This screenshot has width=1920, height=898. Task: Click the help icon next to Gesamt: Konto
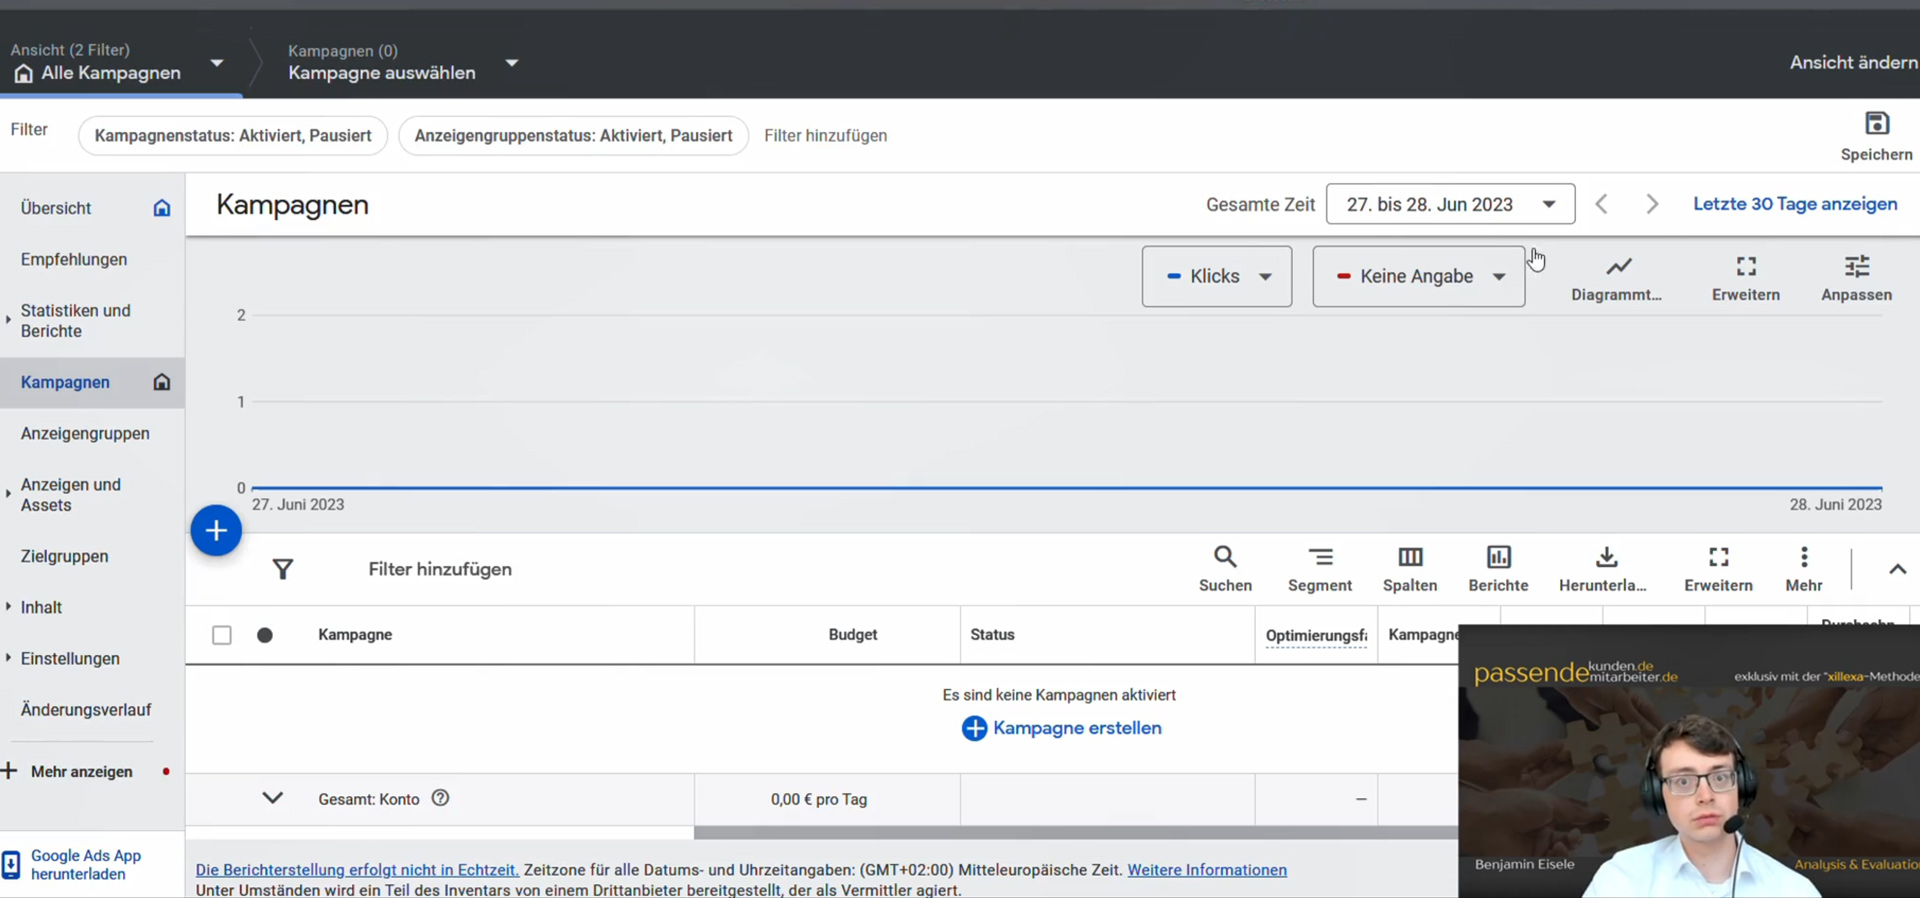coord(440,798)
